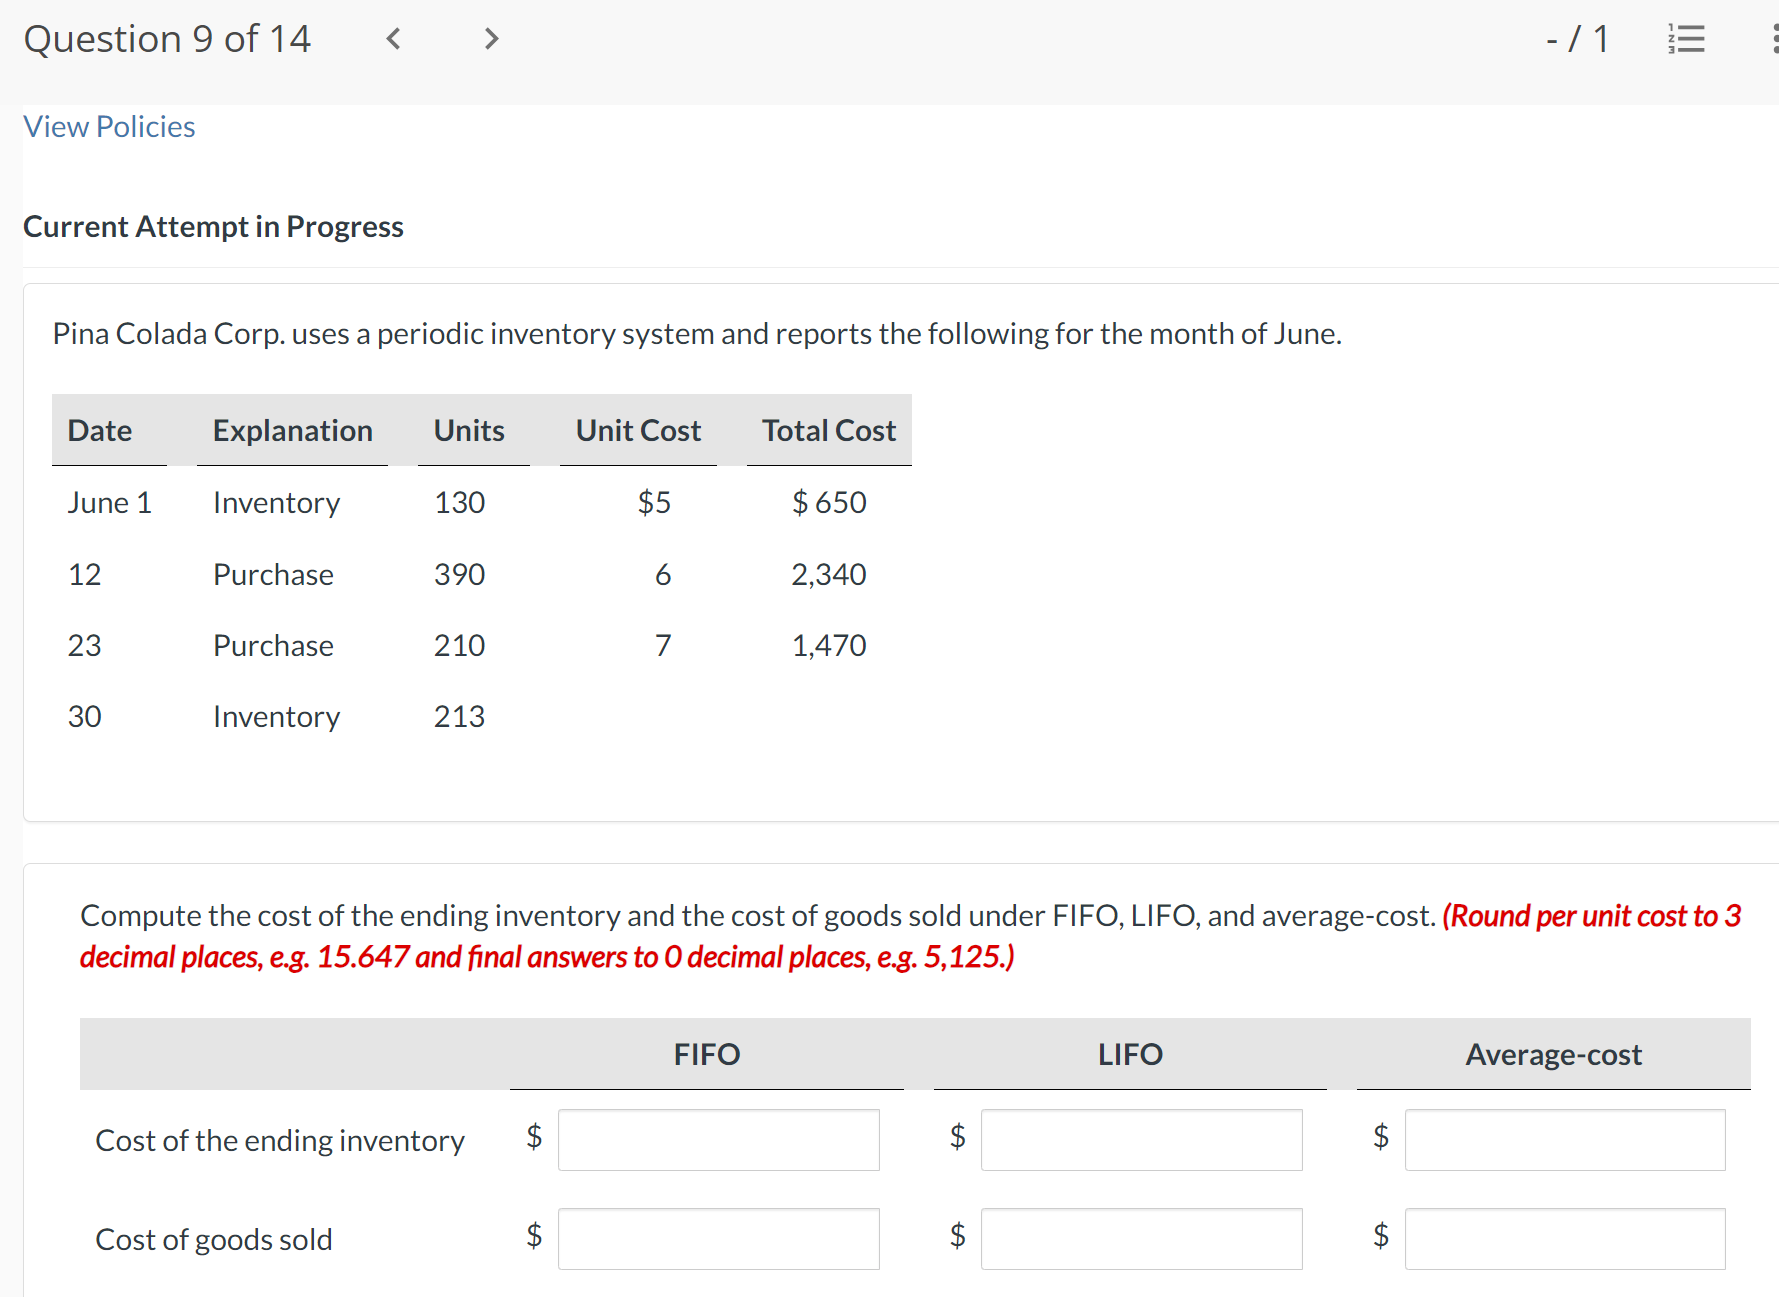Click LIFO ending inventory input field
The height and width of the screenshot is (1297, 1779).
[x=1142, y=1140]
